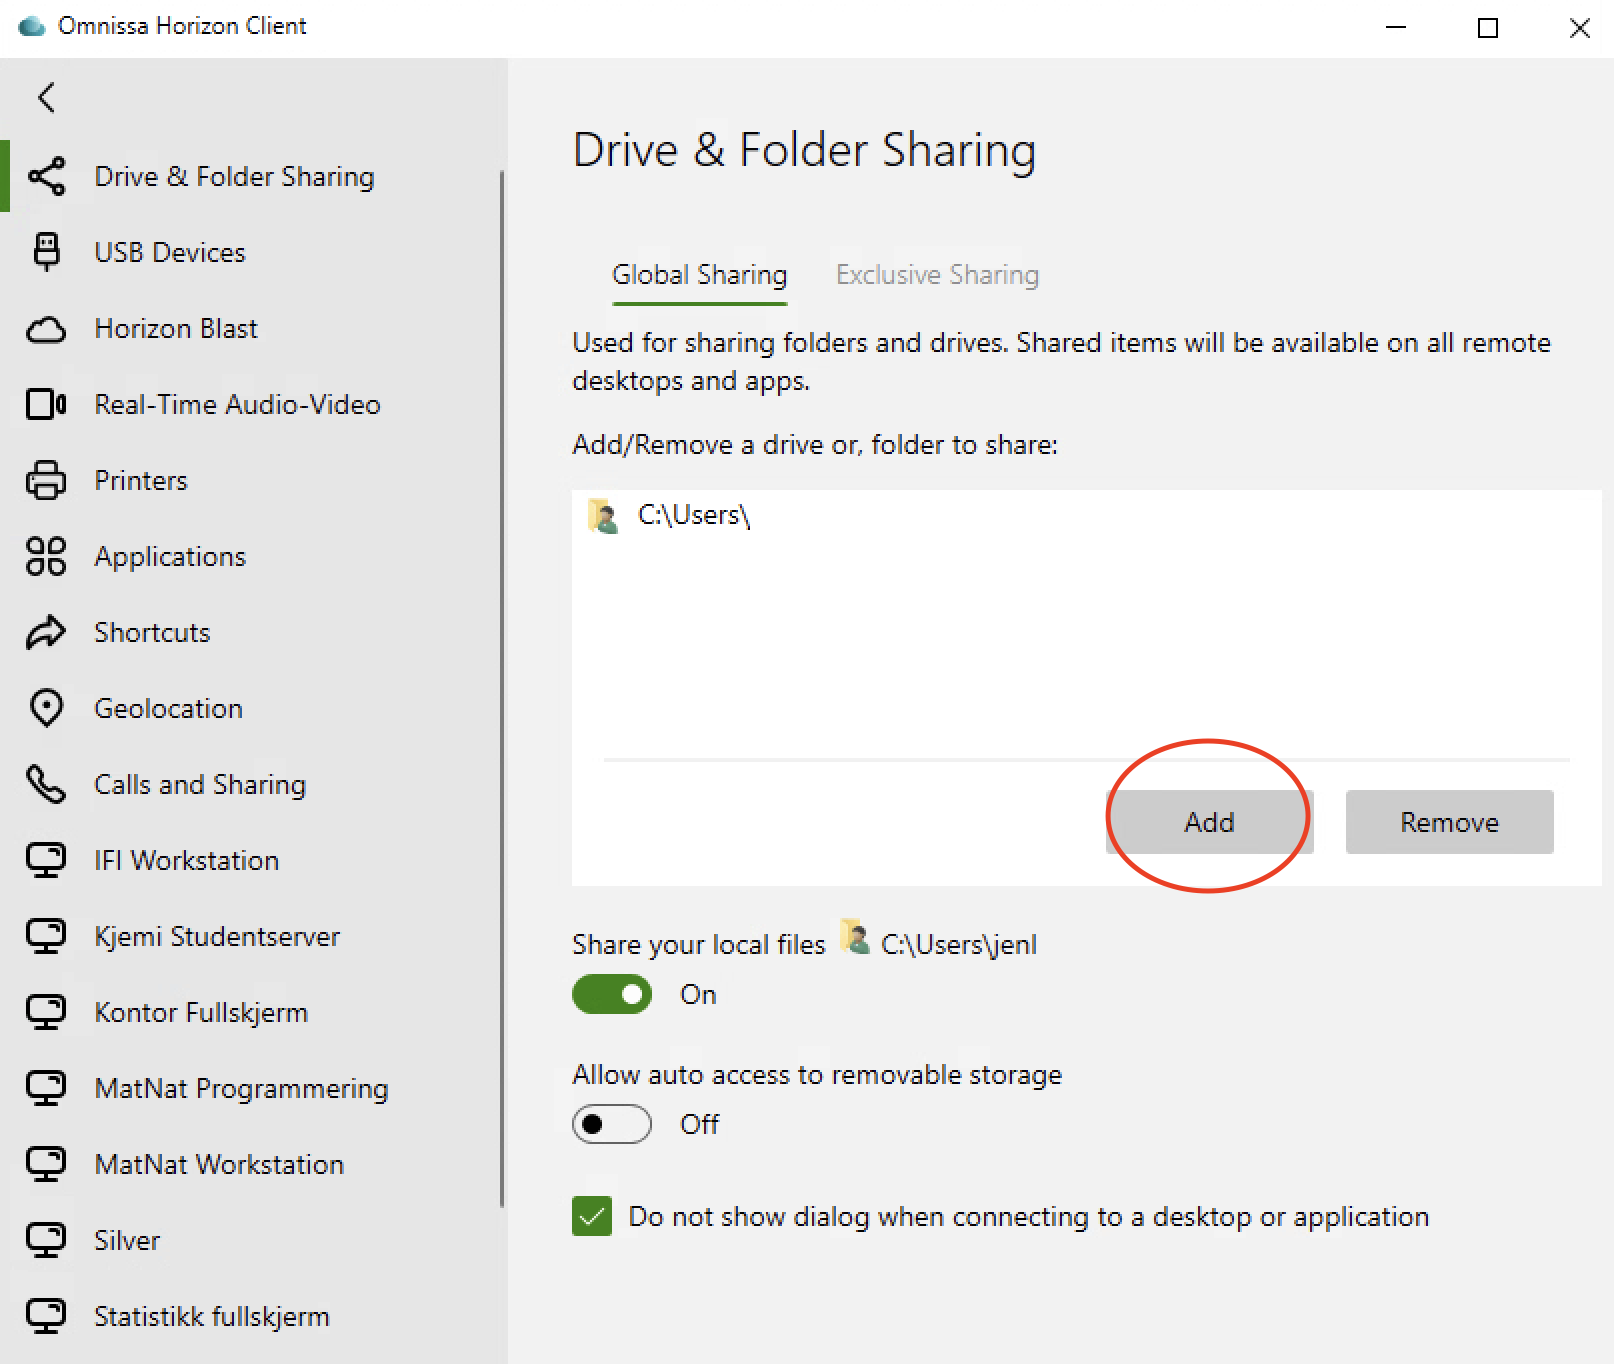Switch to the Global Sharing tab
Viewport: 1614px width, 1364px height.
tap(700, 275)
